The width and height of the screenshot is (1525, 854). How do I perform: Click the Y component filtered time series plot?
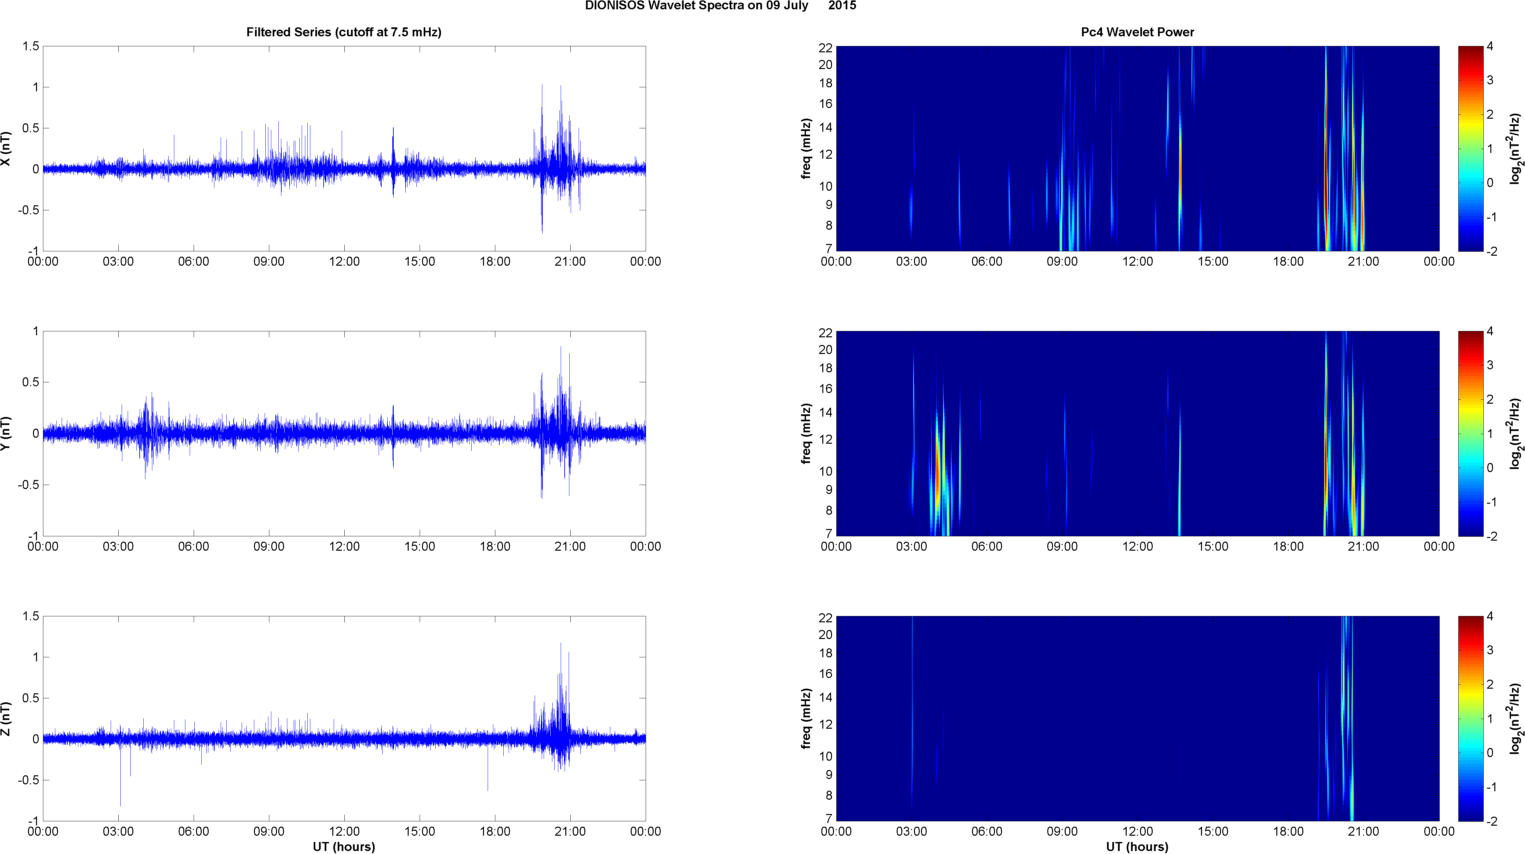click(344, 434)
